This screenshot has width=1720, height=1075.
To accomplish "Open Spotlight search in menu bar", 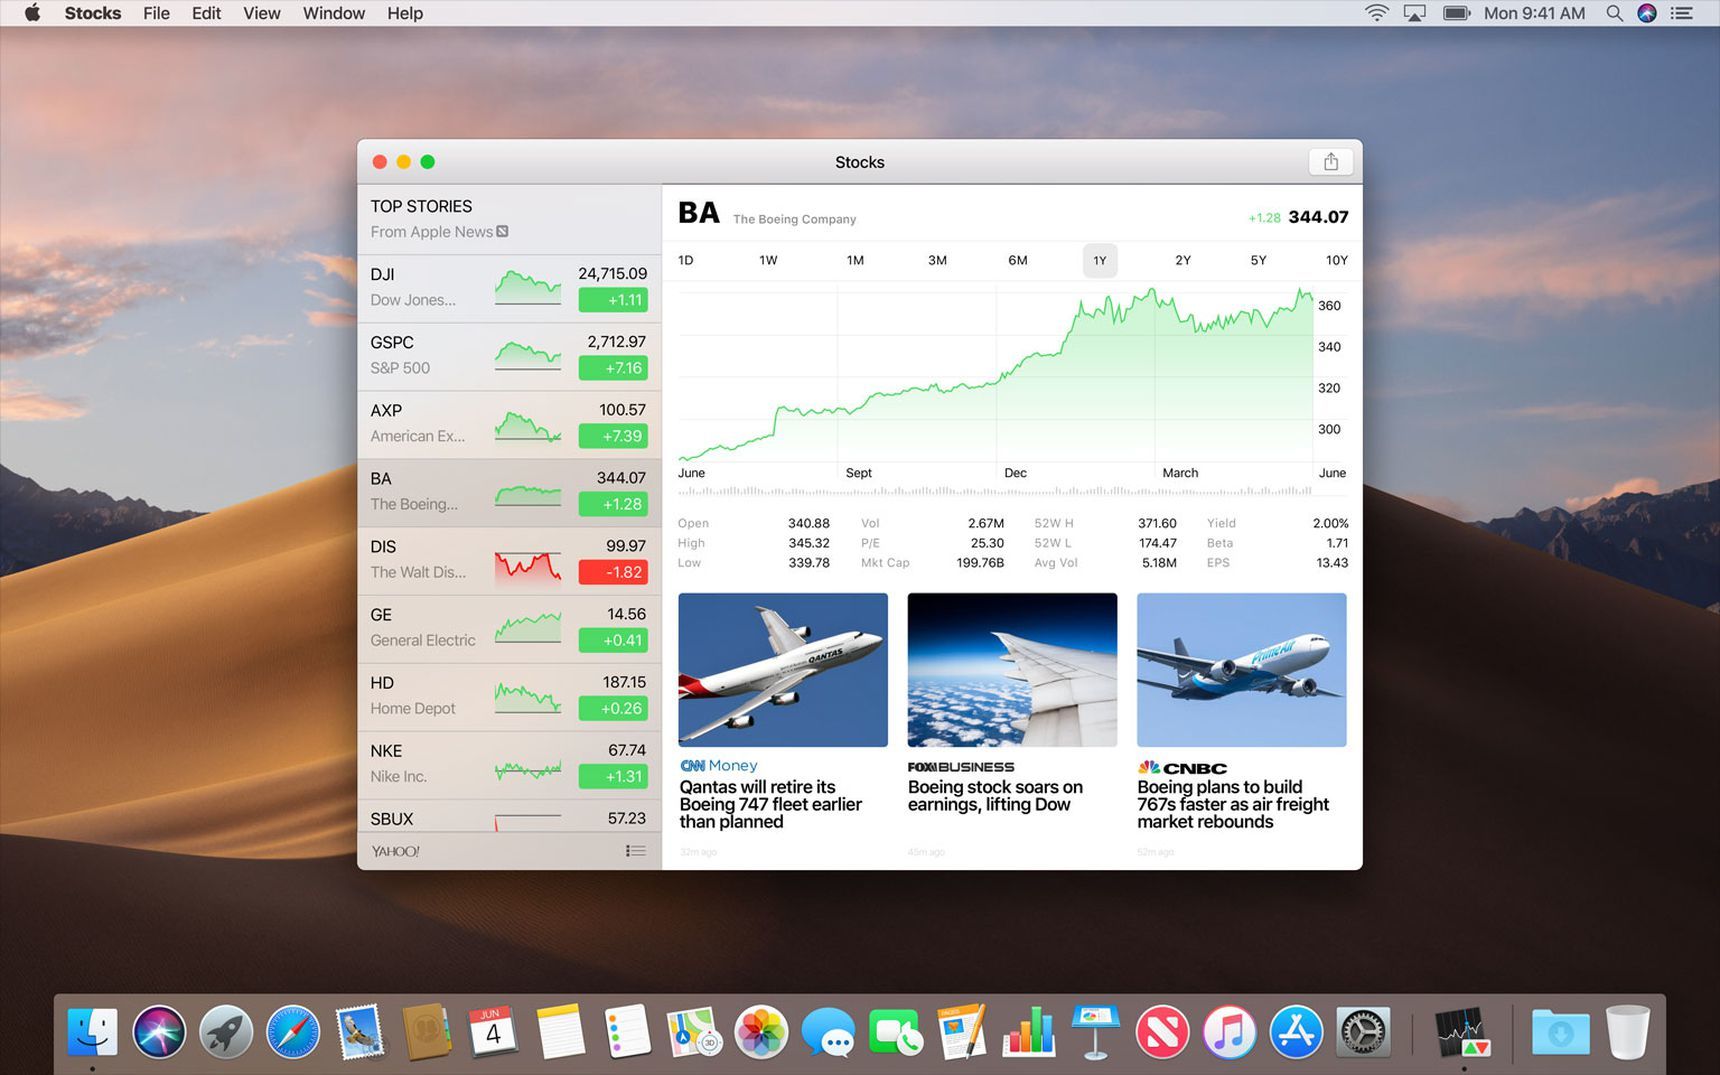I will [x=1614, y=13].
